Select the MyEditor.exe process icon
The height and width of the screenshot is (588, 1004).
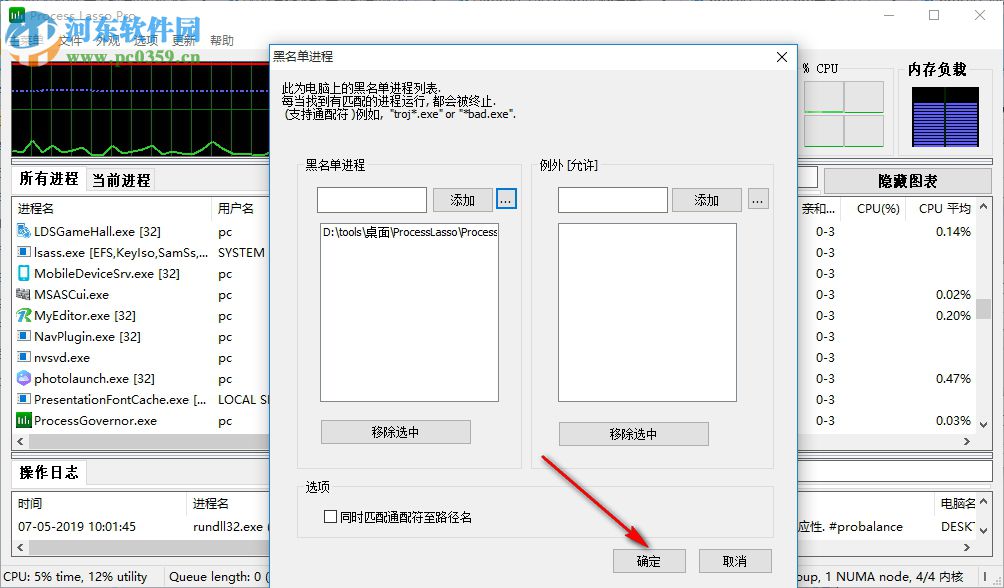pos(23,315)
